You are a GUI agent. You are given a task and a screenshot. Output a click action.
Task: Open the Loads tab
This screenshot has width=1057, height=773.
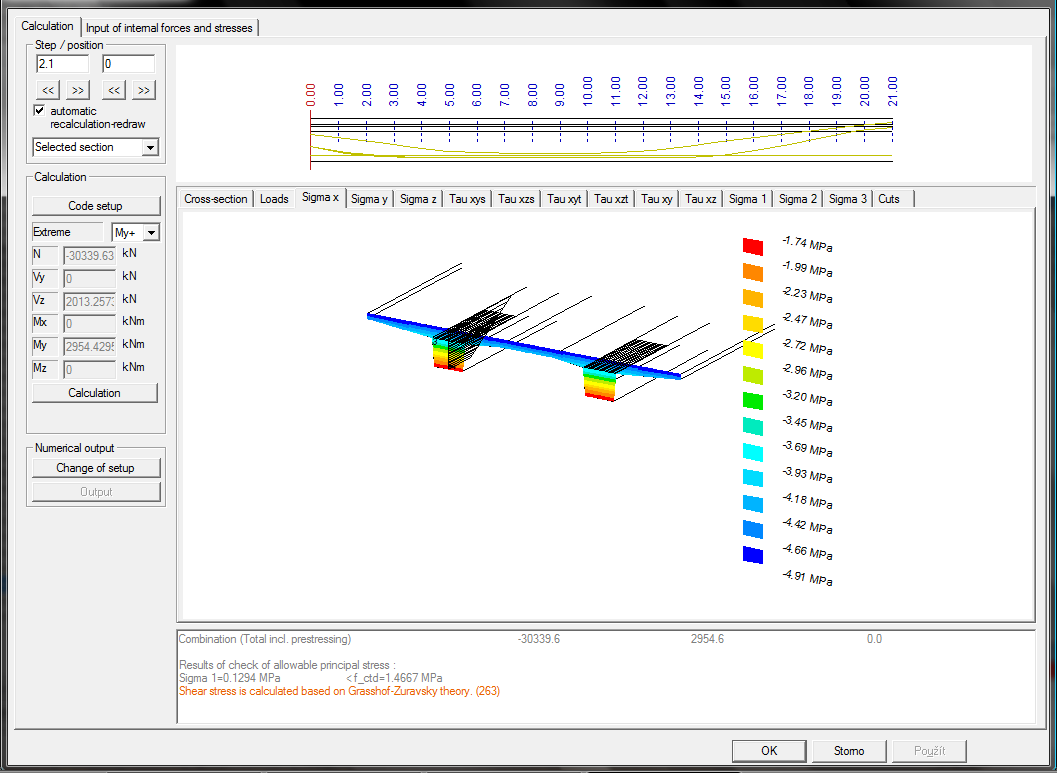point(274,199)
